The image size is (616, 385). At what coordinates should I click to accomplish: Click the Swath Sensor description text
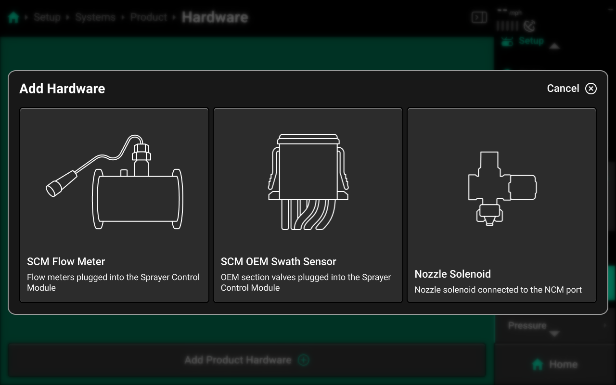coord(306,282)
